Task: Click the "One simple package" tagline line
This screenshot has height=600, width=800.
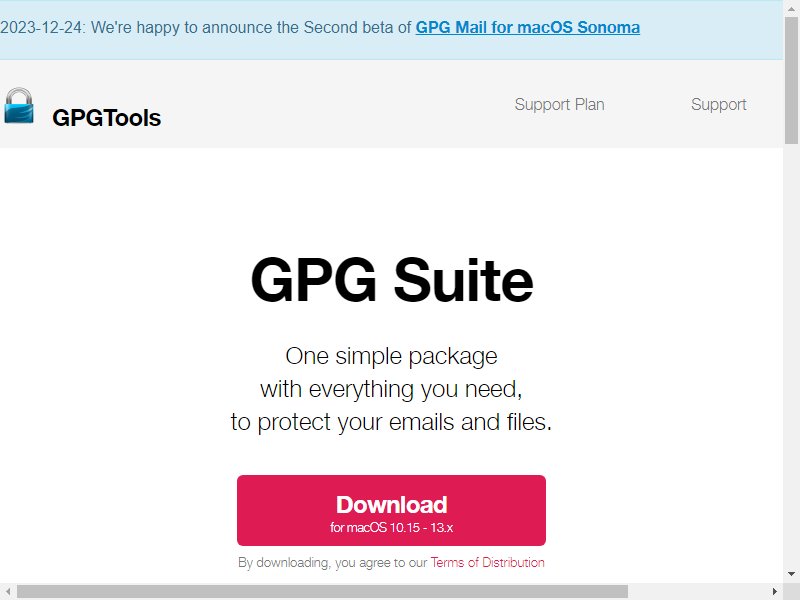Action: pyautogui.click(x=391, y=356)
